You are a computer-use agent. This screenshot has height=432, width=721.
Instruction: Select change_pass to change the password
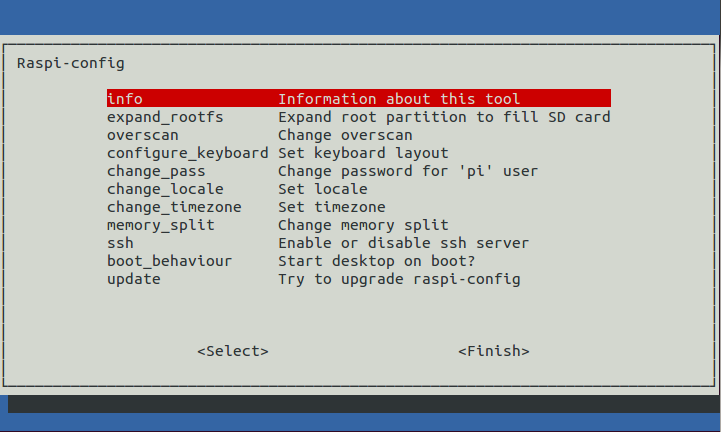156,171
